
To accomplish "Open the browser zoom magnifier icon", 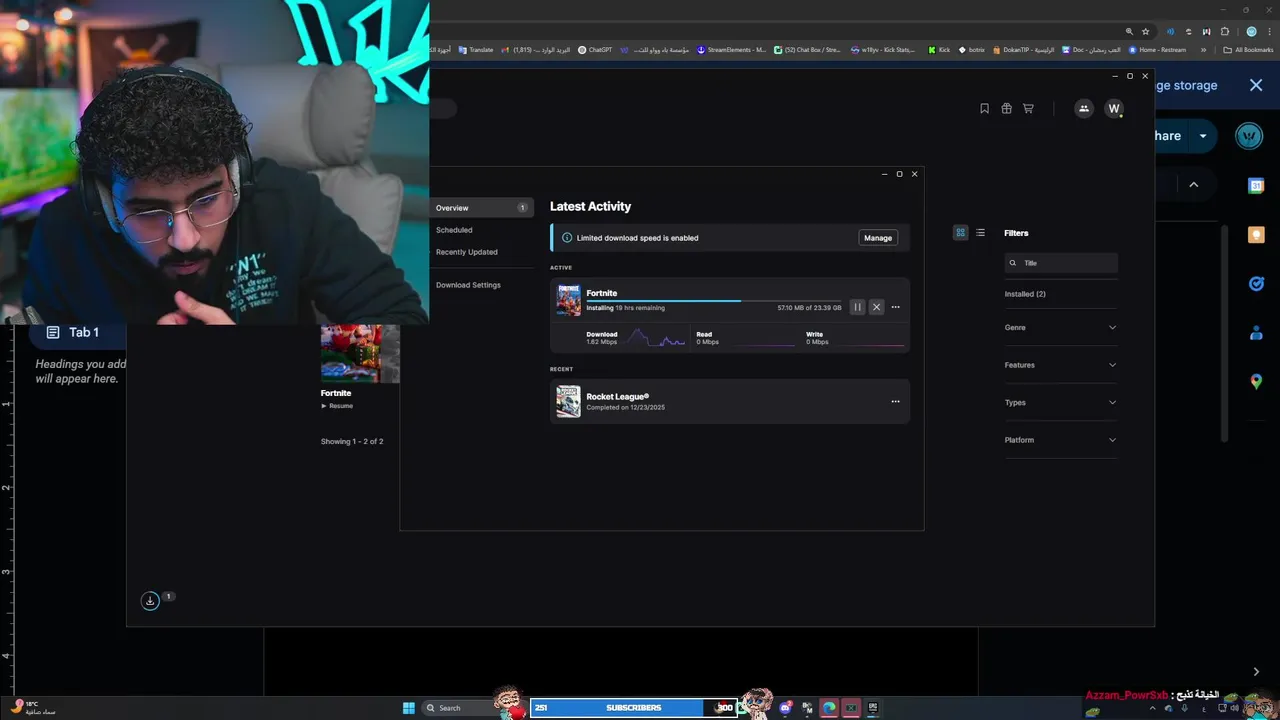I will (1129, 31).
